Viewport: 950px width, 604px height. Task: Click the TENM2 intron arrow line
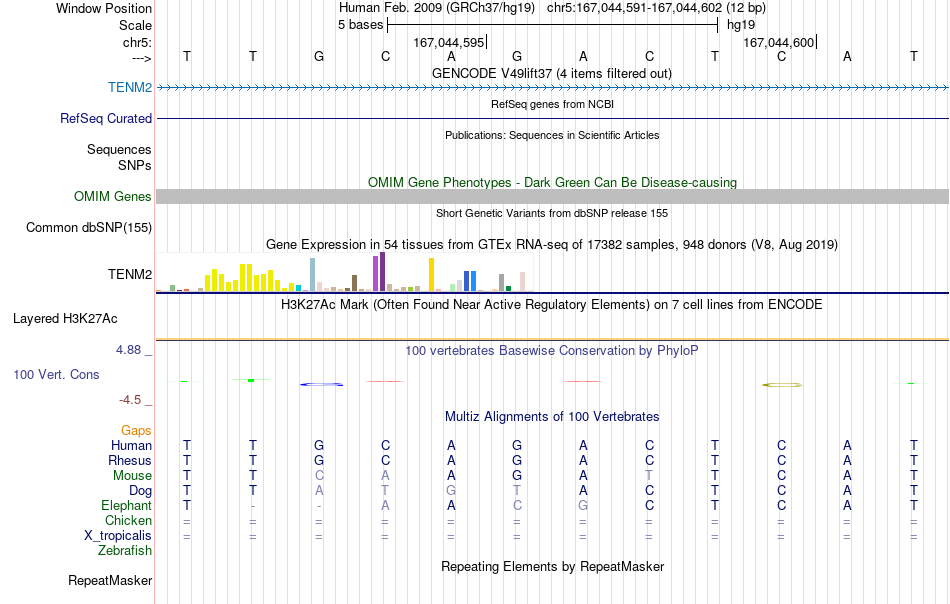pos(552,88)
